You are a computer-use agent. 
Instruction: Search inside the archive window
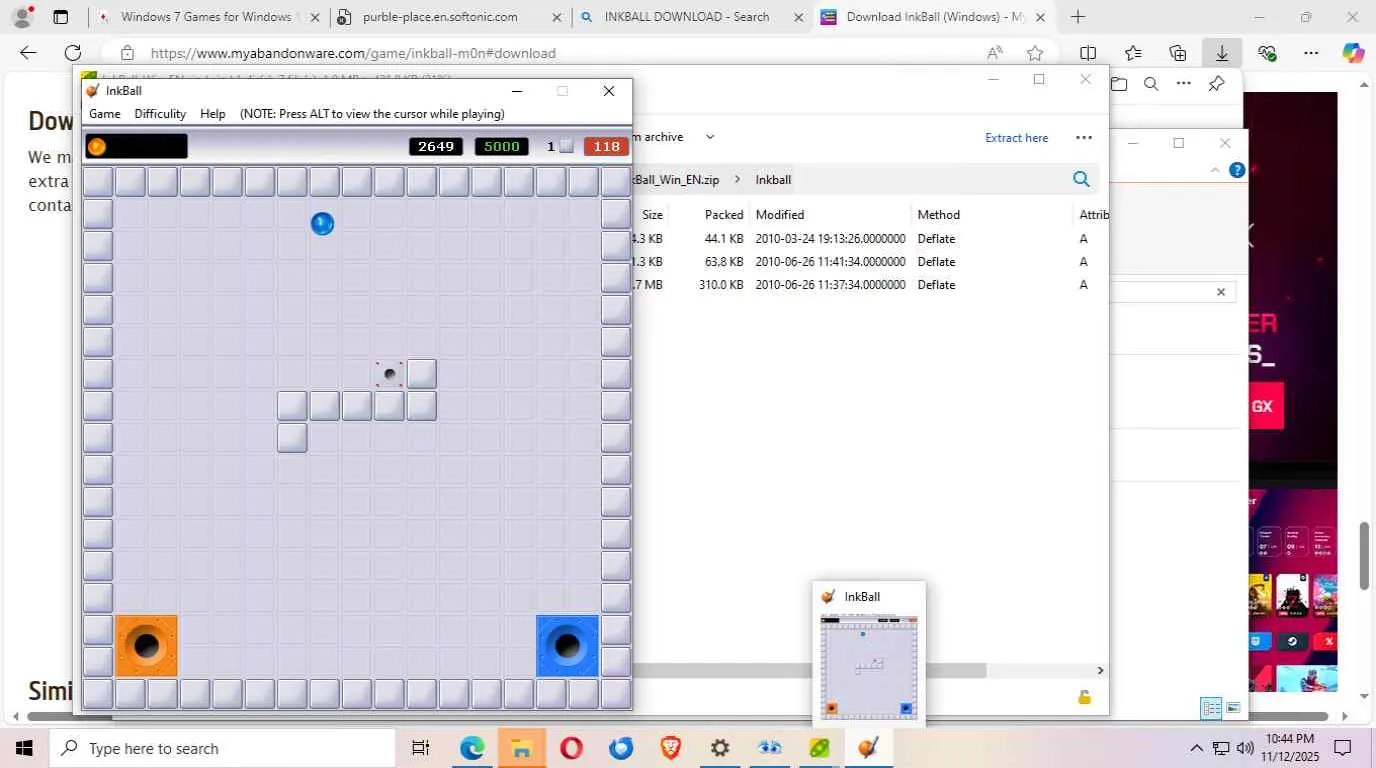pos(1081,179)
